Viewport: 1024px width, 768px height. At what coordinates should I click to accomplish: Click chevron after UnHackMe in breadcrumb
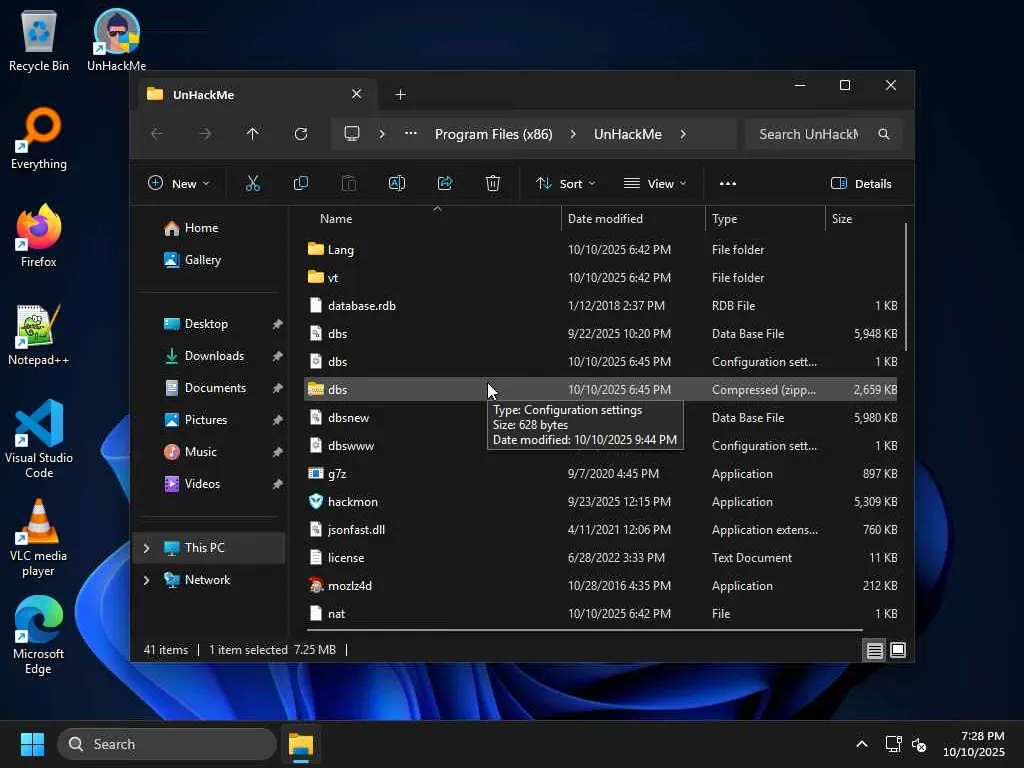[x=683, y=134]
